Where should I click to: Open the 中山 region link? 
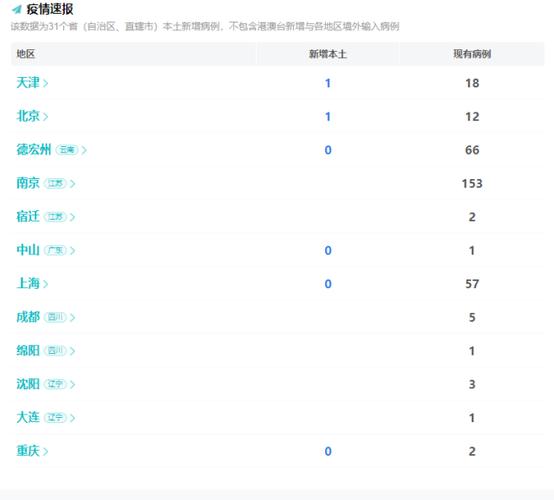pyautogui.click(x=28, y=250)
